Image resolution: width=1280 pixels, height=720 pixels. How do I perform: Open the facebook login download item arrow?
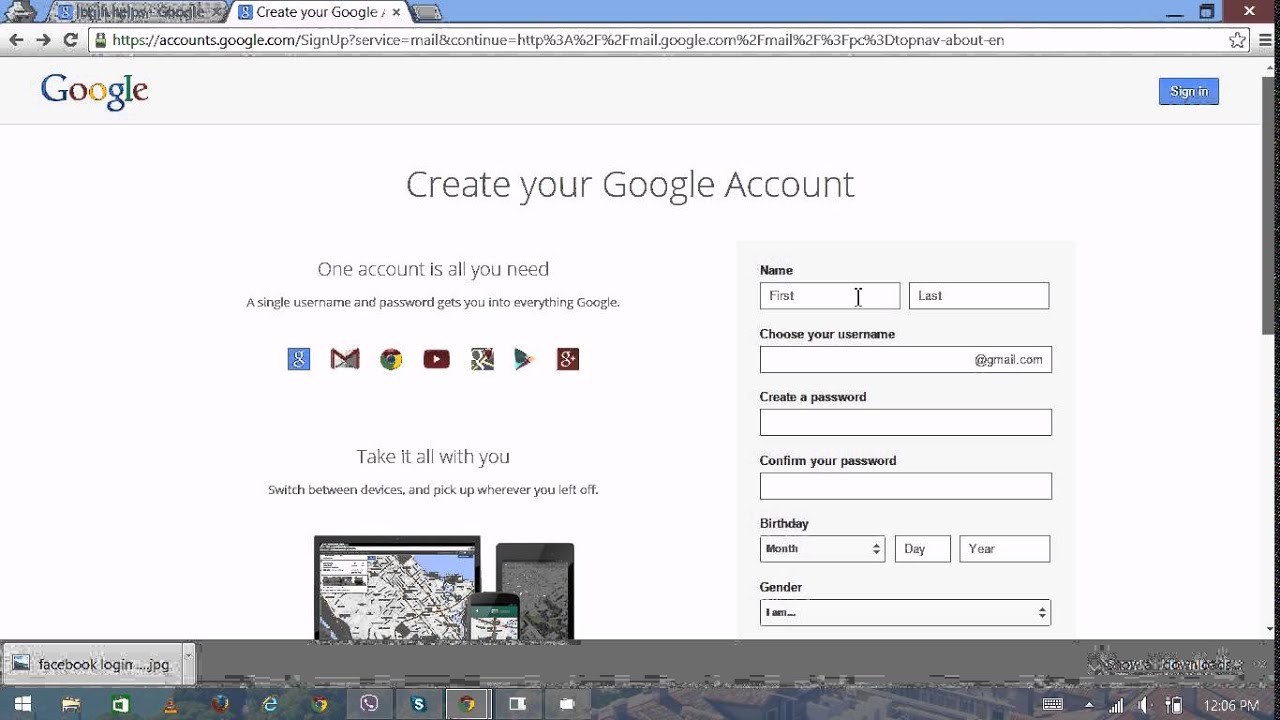(188, 664)
